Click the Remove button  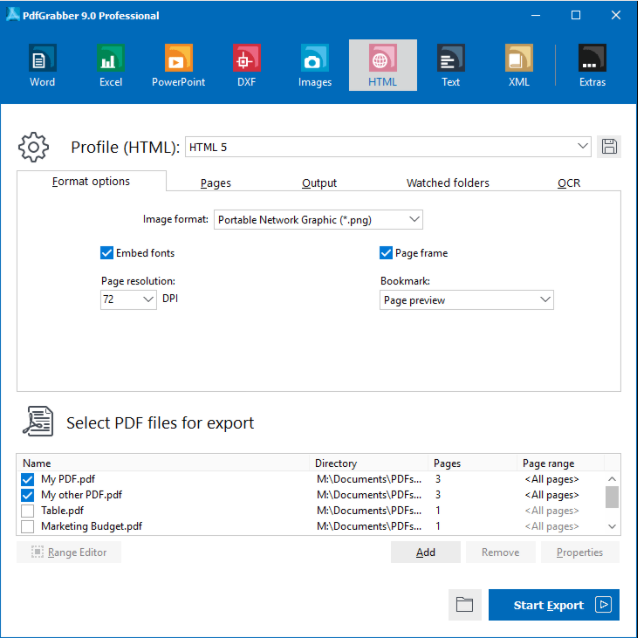[500, 552]
